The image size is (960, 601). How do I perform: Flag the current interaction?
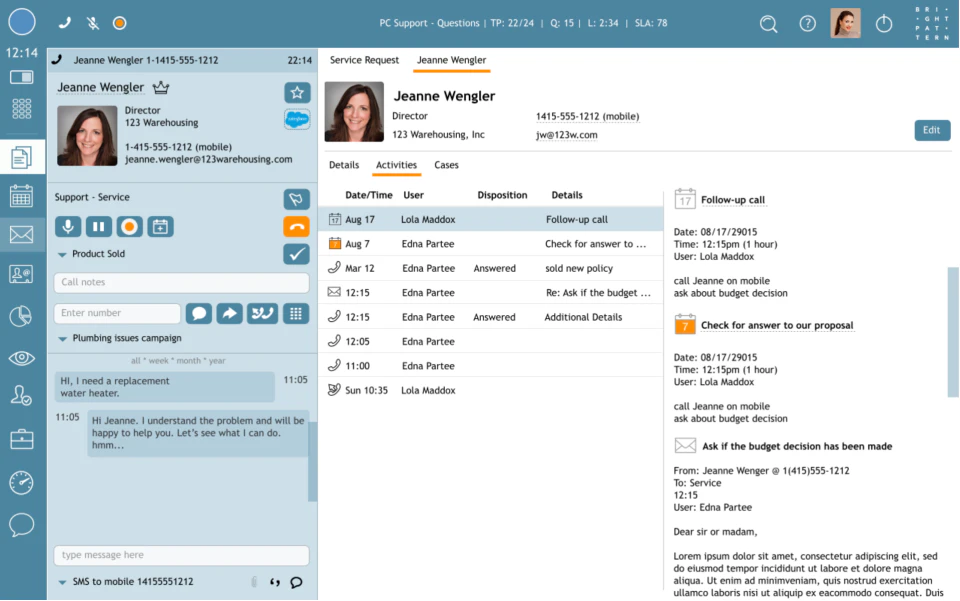tap(295, 199)
